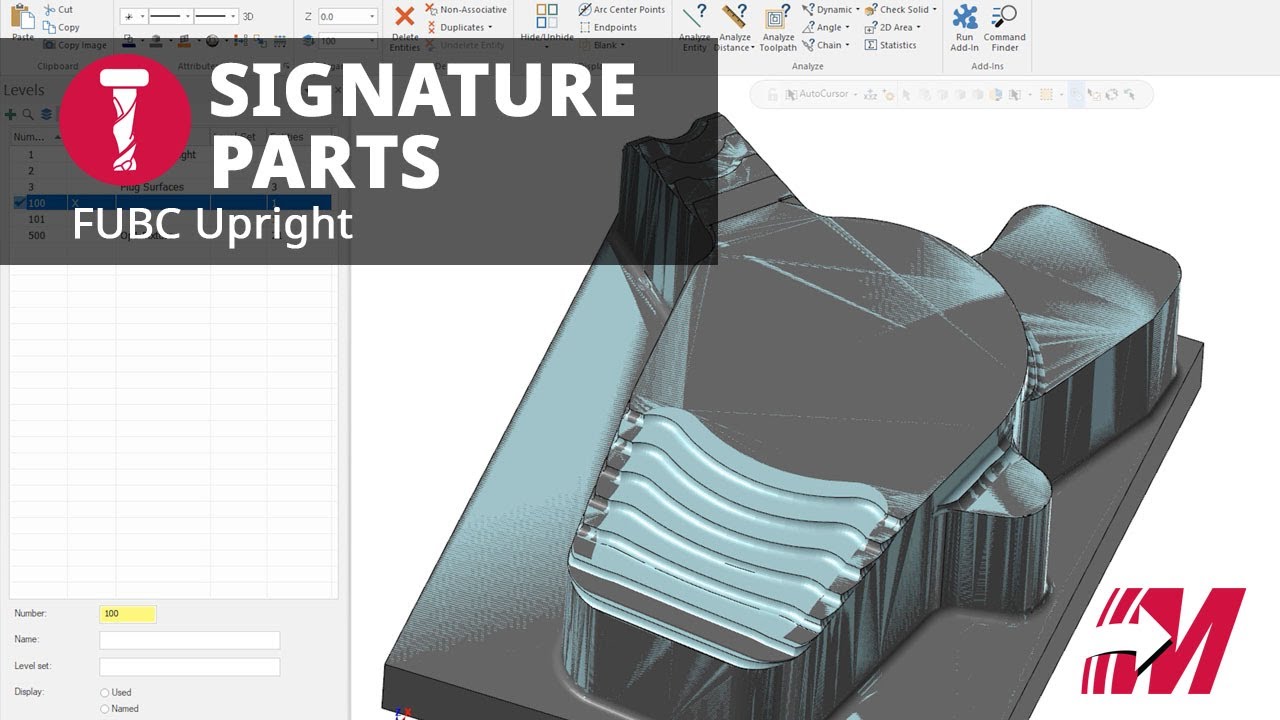This screenshot has width=1280, height=720.
Task: Select level 500 row in Levels list
Action: (170, 235)
